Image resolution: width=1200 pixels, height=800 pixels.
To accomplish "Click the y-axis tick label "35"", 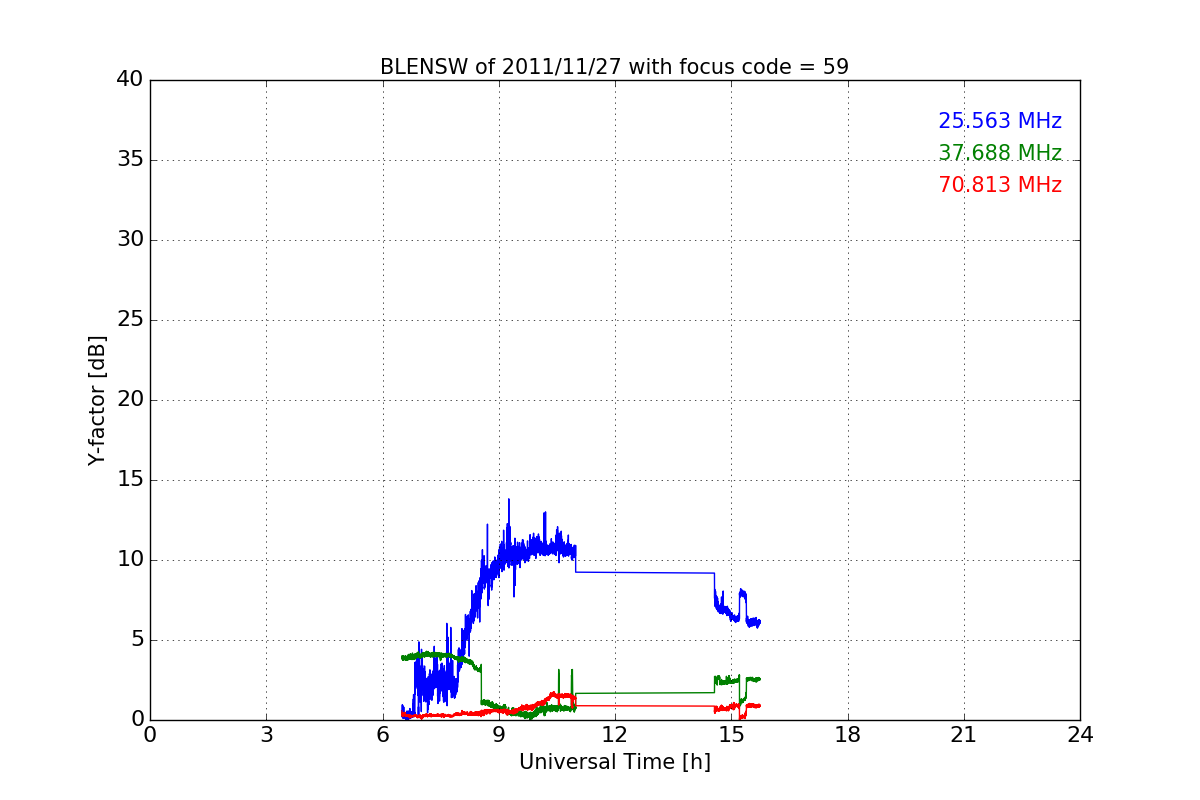I will 130,160.
